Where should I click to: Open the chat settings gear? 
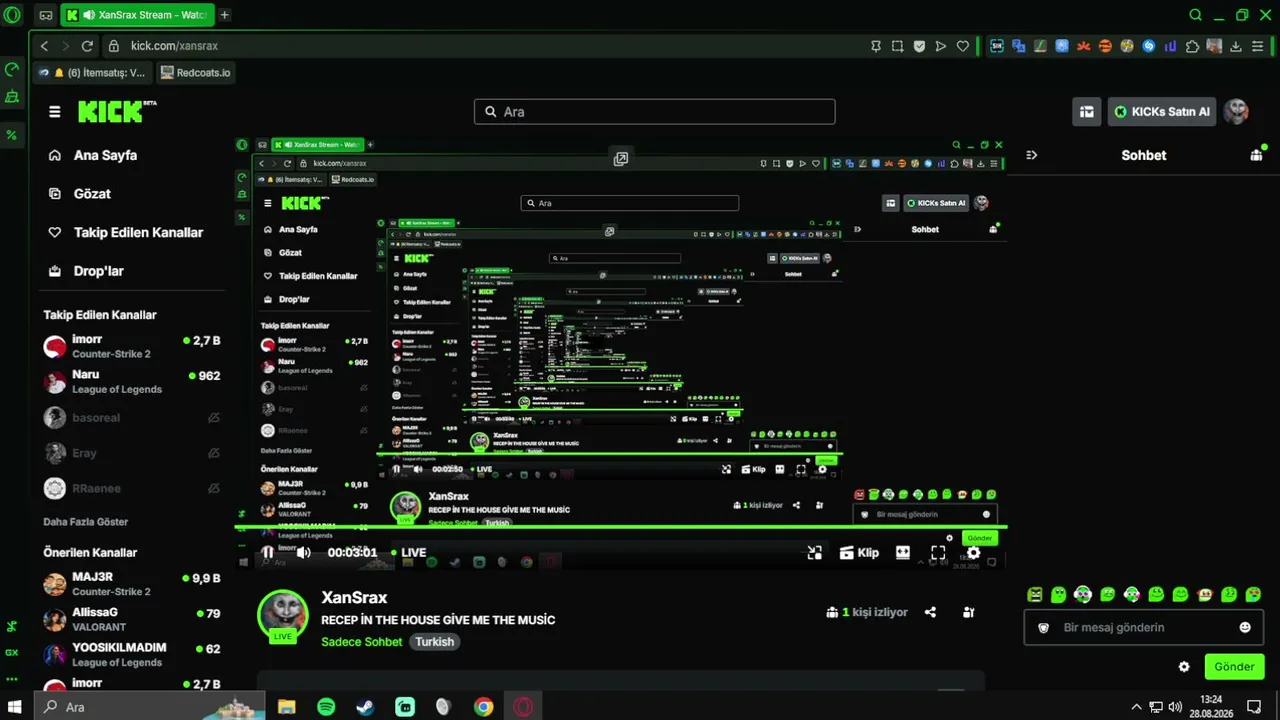click(1184, 667)
